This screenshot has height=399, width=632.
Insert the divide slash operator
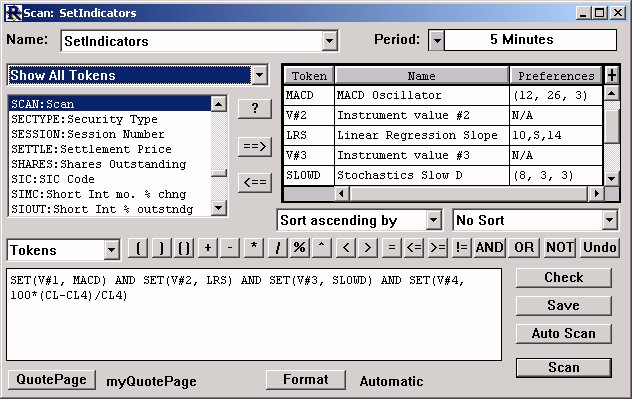tap(277, 248)
